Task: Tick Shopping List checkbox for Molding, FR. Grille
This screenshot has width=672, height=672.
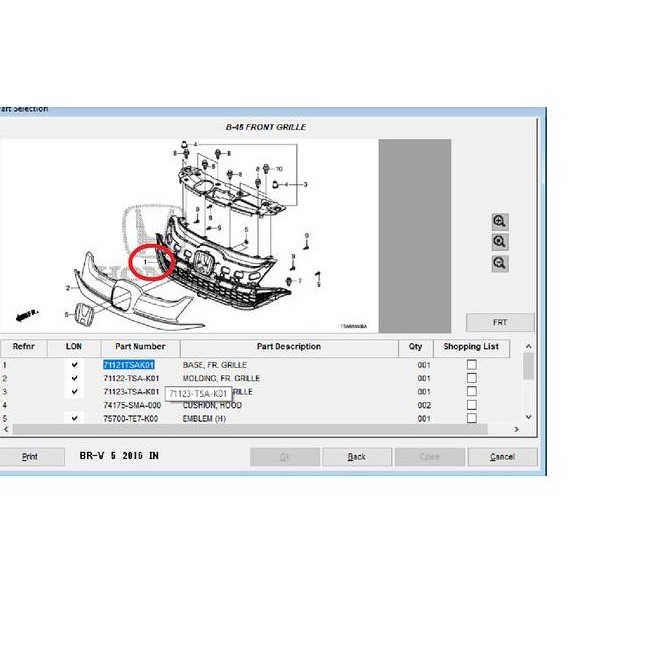Action: pyautogui.click(x=471, y=379)
